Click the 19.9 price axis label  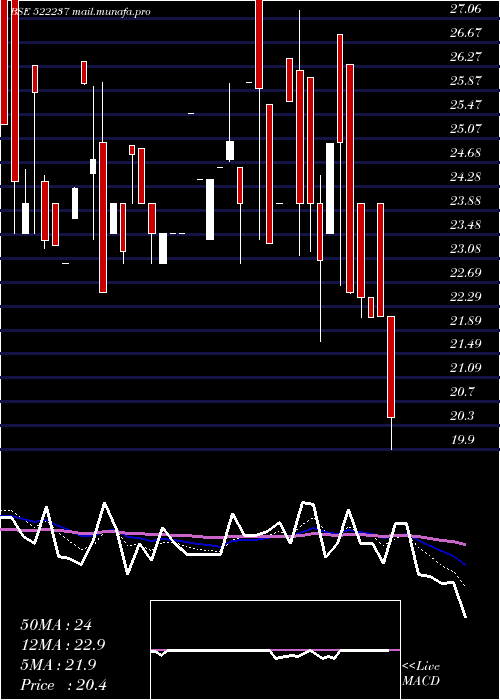coord(462,441)
